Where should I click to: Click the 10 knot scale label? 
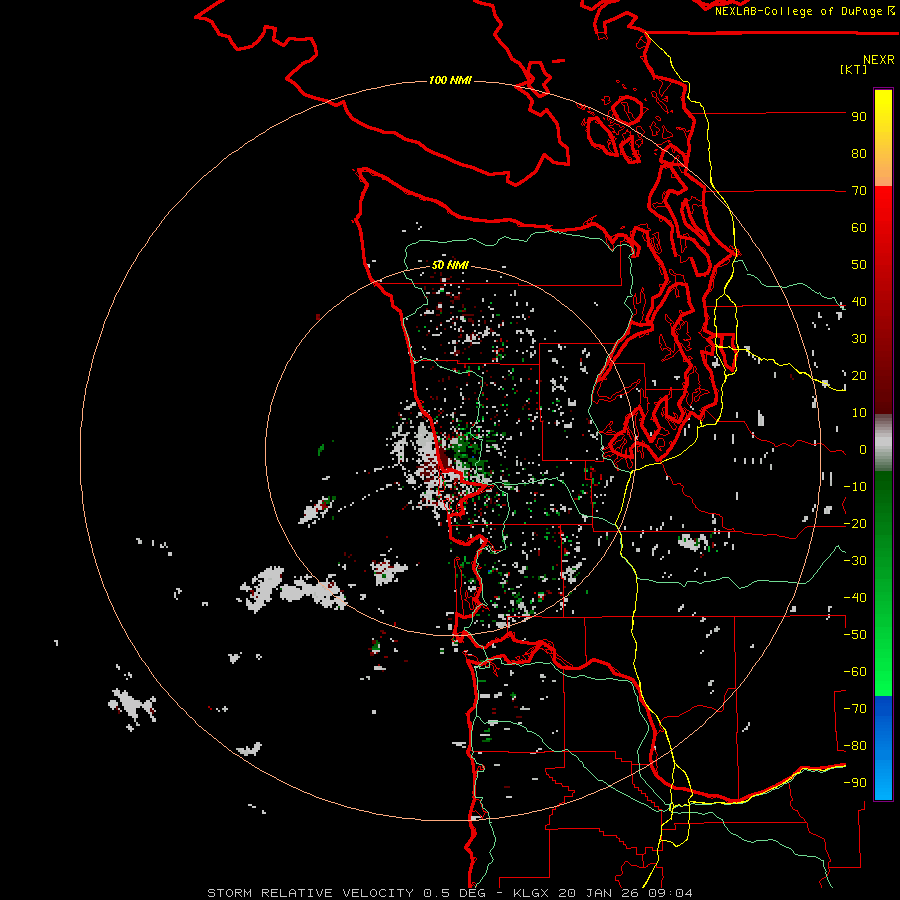point(859,413)
